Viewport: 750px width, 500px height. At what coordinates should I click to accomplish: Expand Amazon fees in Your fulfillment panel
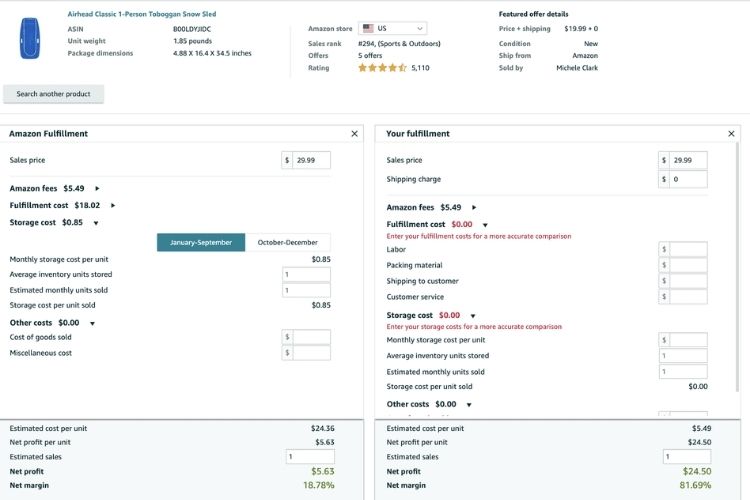(x=474, y=208)
